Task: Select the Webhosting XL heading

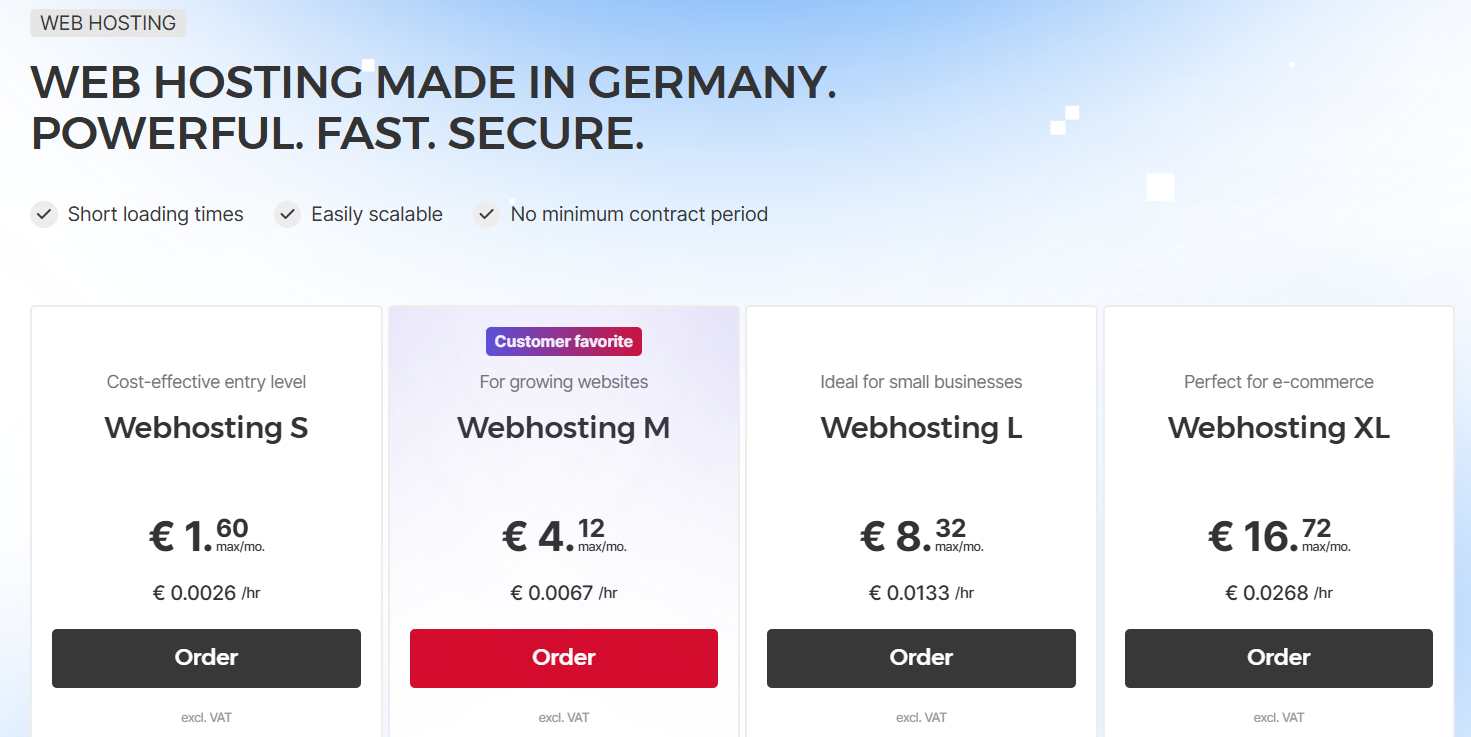Action: (x=1278, y=428)
